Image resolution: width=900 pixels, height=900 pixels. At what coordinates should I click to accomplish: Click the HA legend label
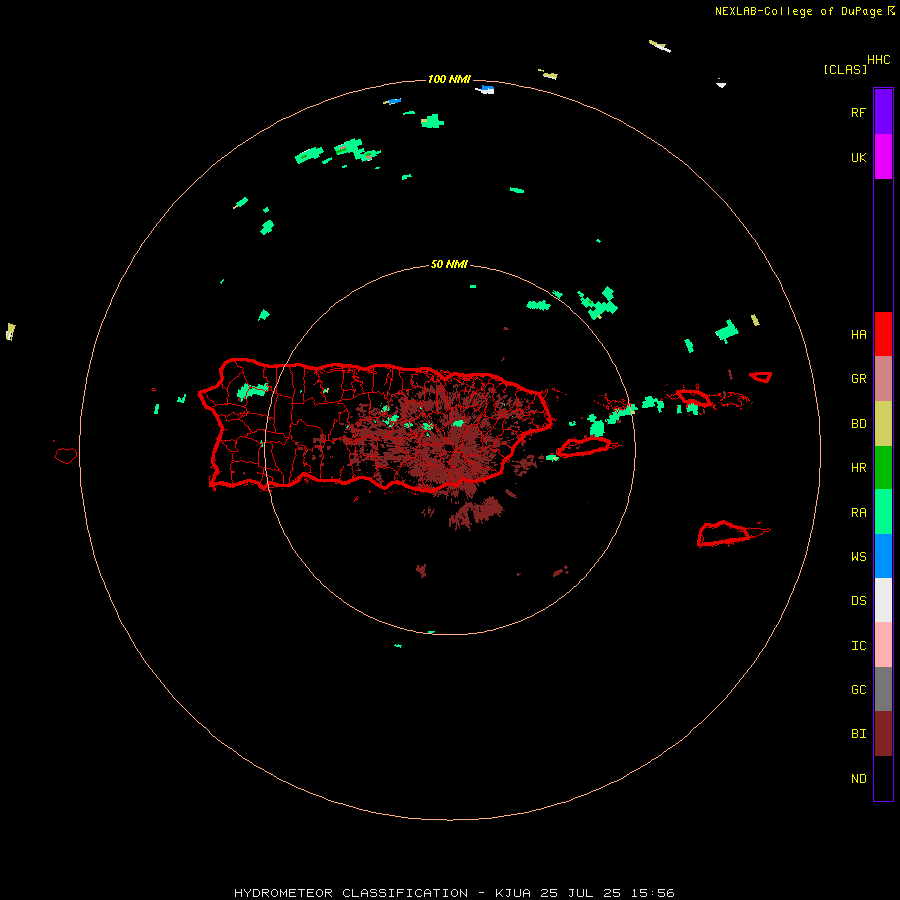(x=859, y=335)
